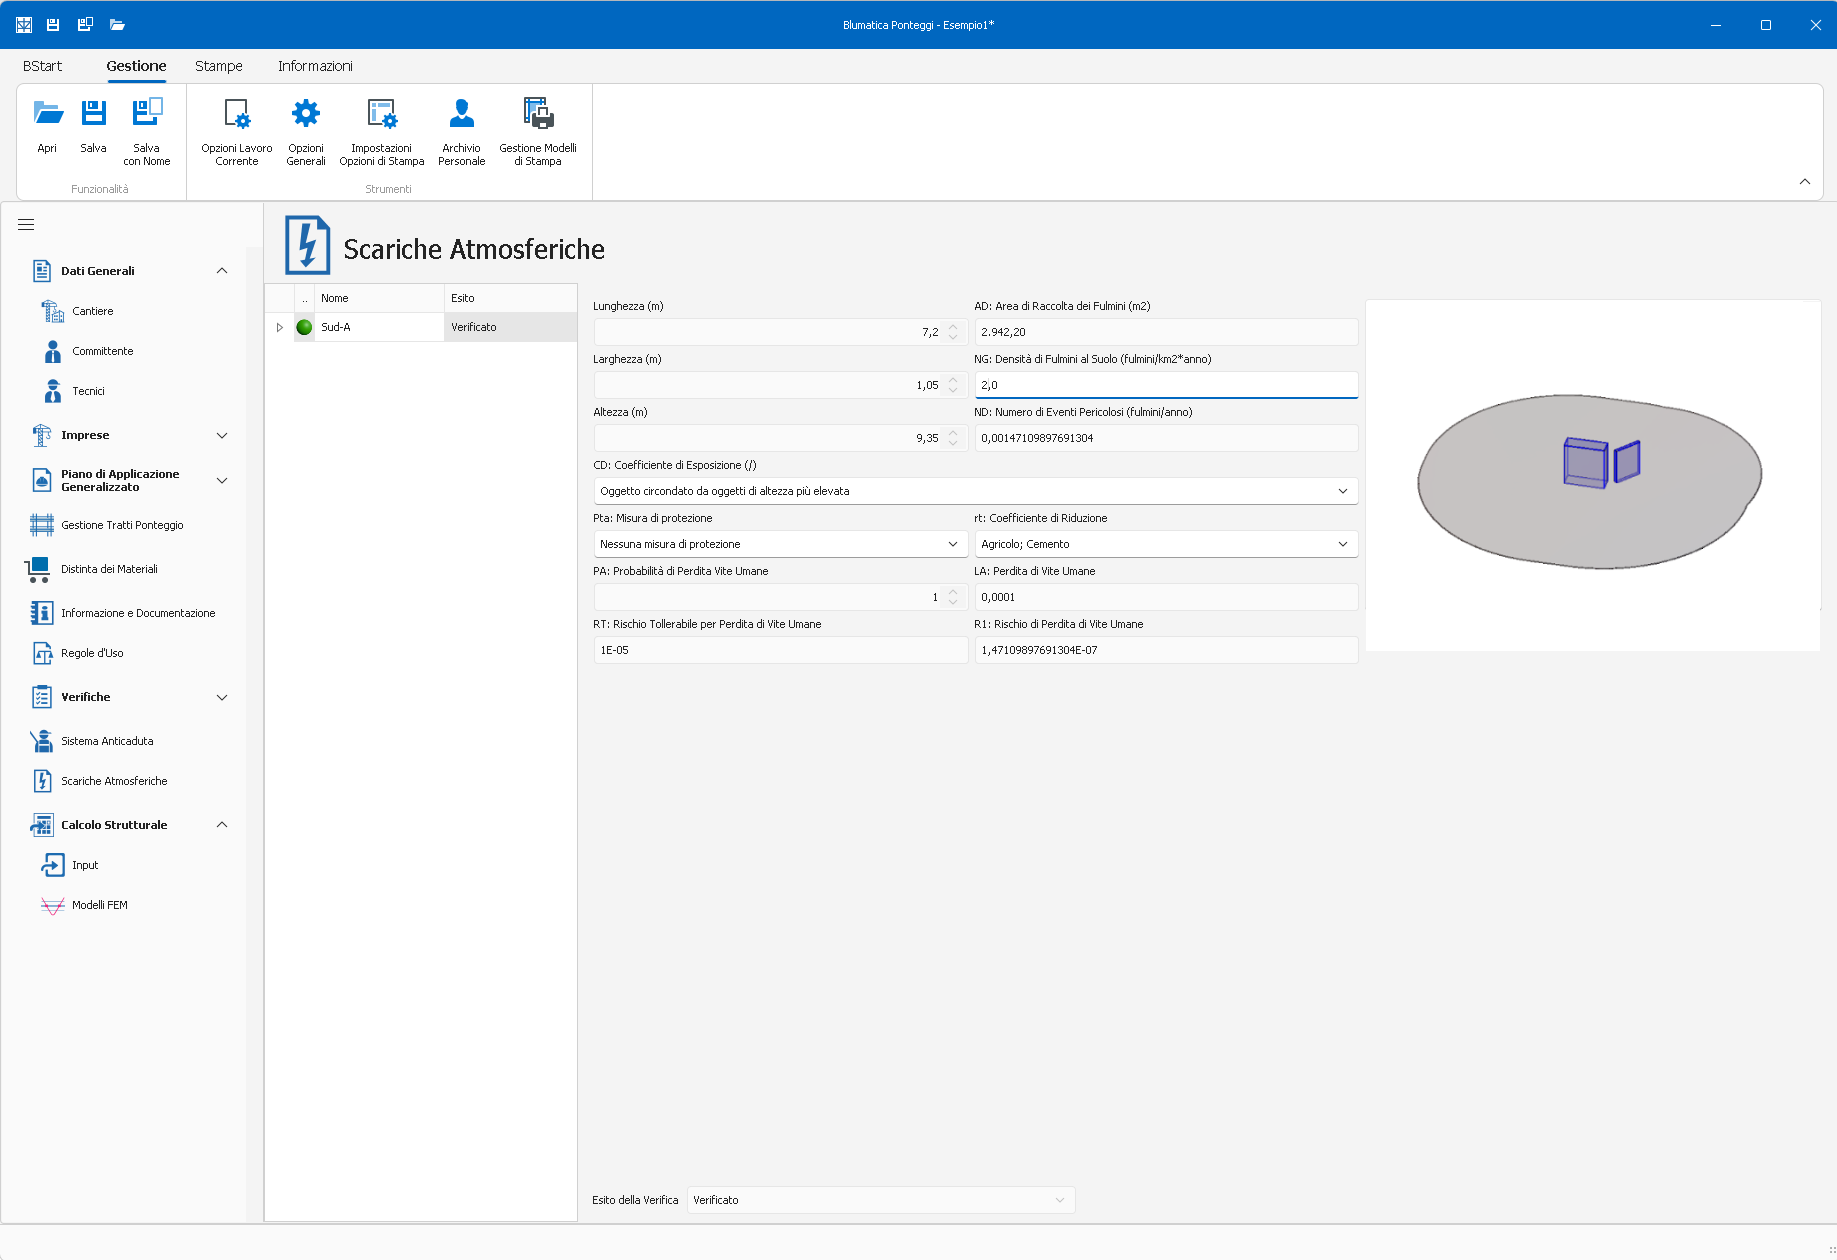Open Opzioni Generali gear icon
The image size is (1837, 1260).
(306, 114)
